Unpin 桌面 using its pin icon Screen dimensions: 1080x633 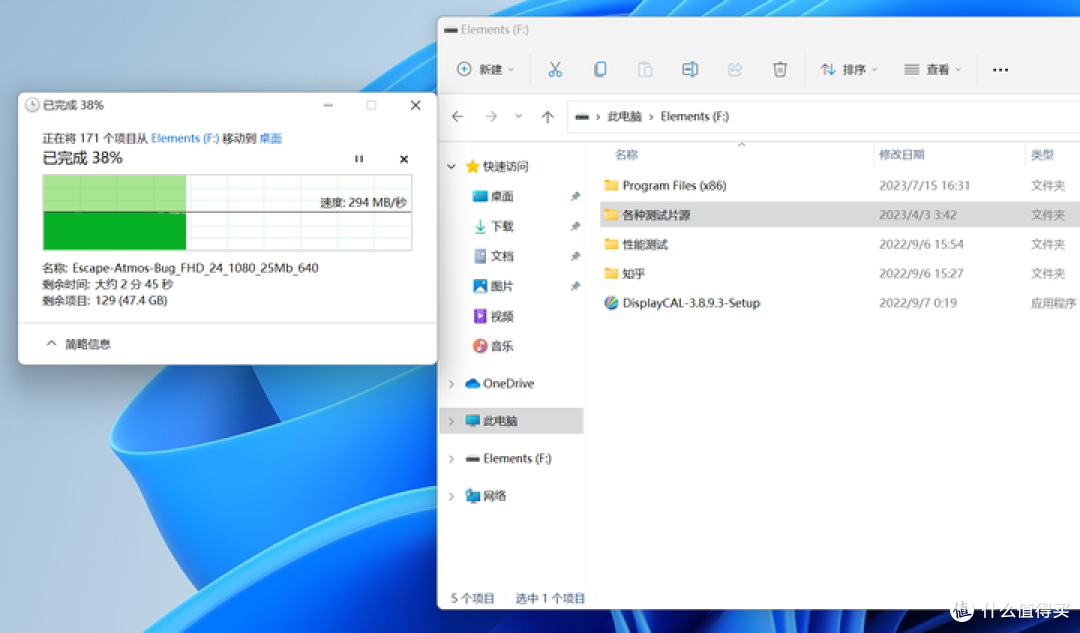coord(574,196)
